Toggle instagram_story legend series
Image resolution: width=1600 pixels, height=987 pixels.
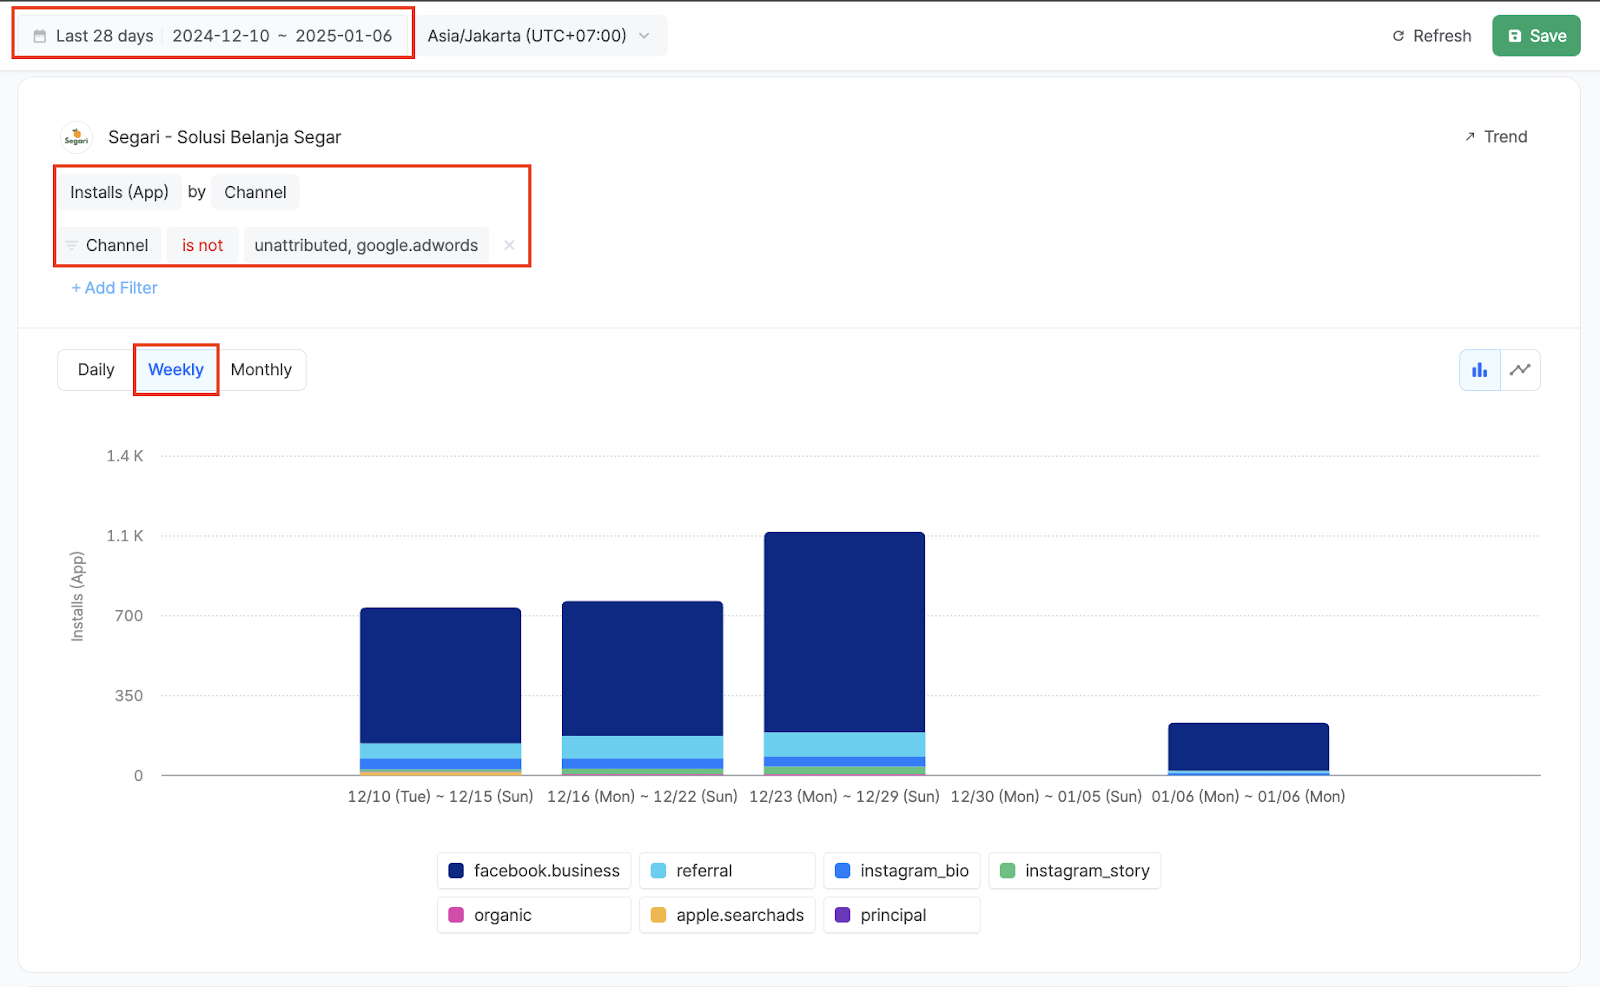click(x=1075, y=871)
